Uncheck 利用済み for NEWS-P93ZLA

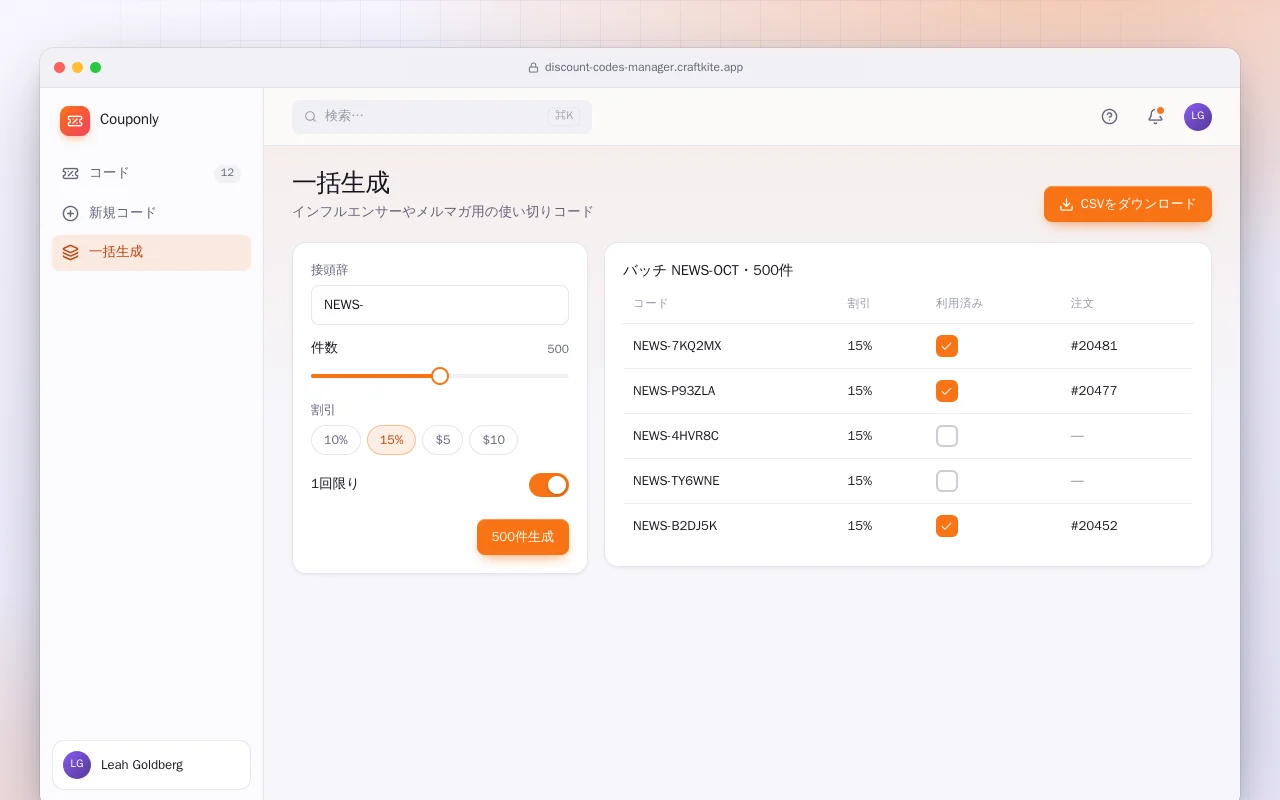(947, 391)
